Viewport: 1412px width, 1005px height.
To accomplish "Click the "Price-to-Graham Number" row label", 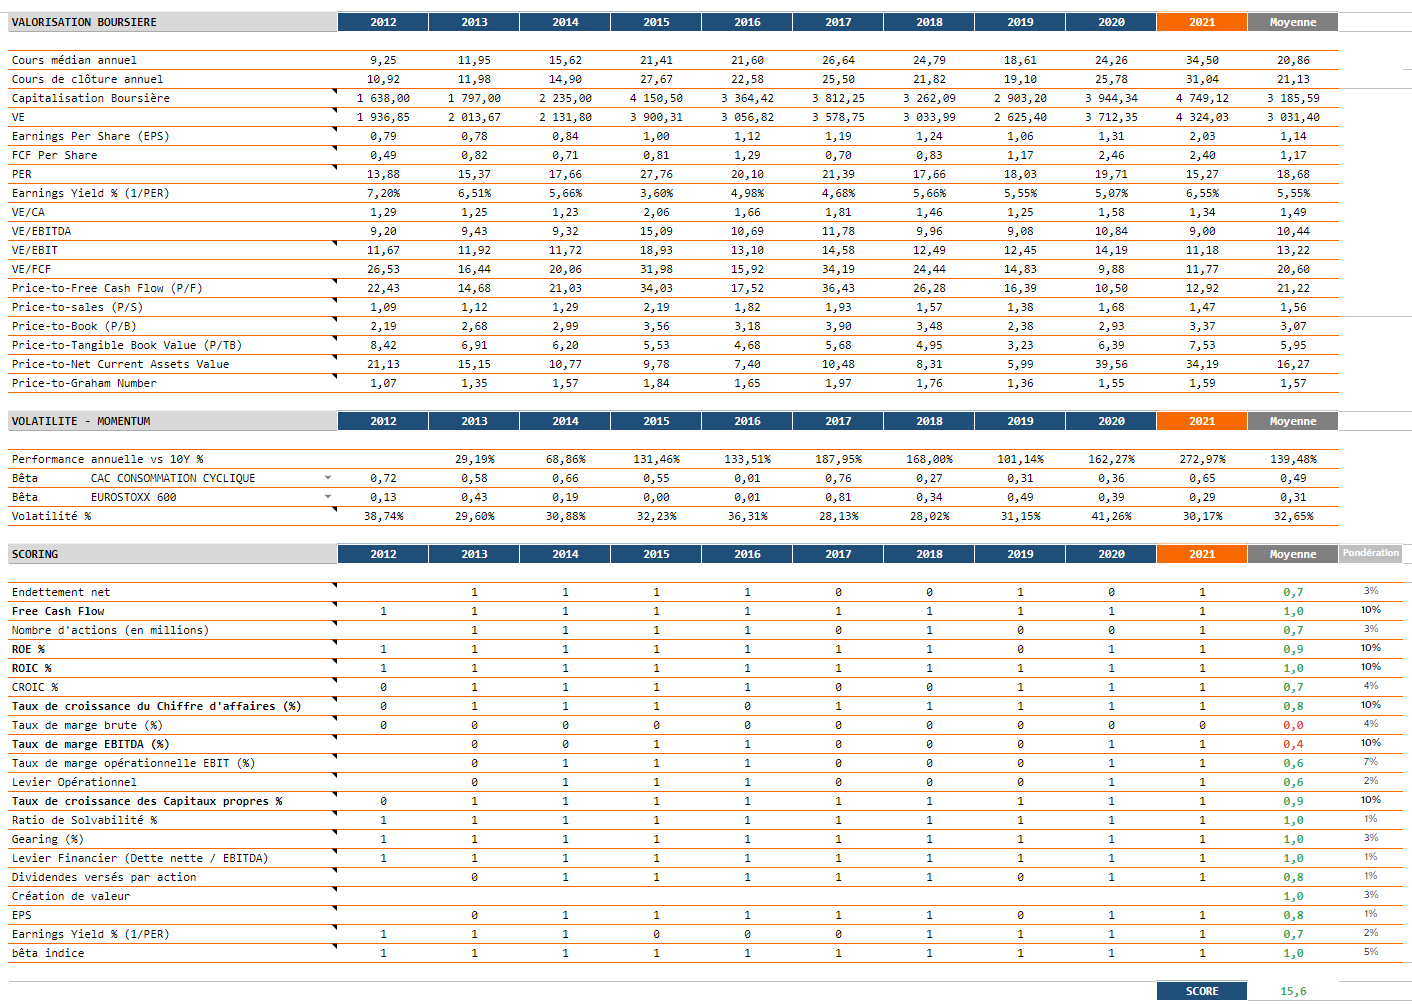I will point(84,383).
